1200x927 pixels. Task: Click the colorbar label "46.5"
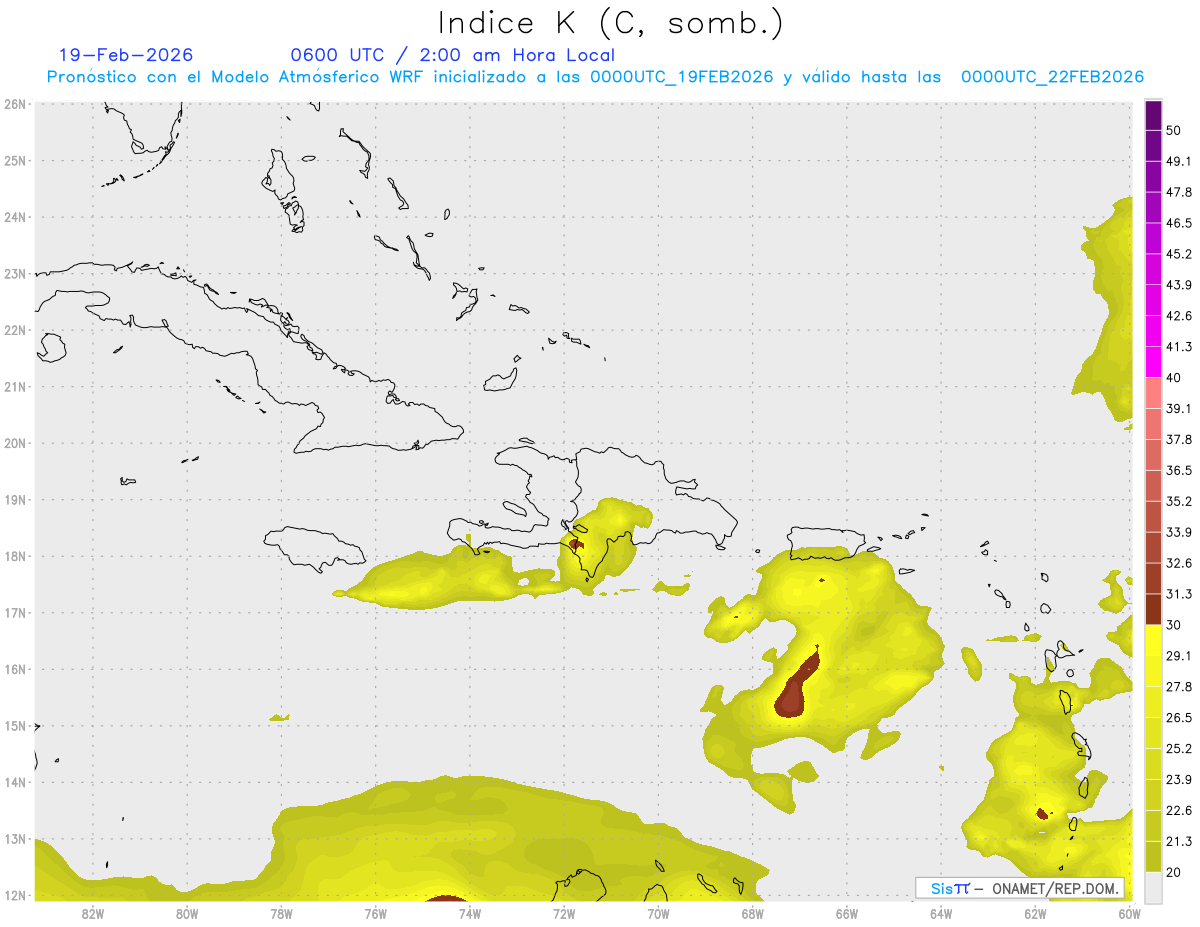pyautogui.click(x=1179, y=223)
